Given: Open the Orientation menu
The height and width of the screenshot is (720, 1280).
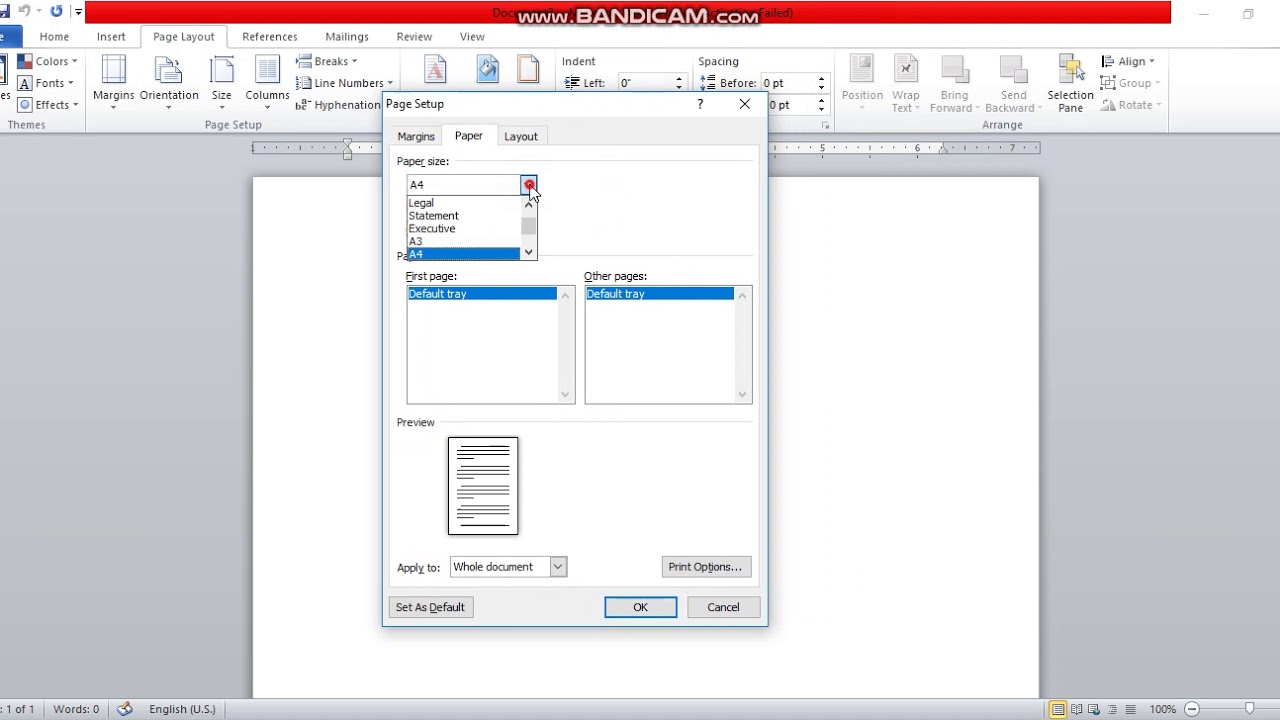Looking at the screenshot, I should click(x=169, y=82).
